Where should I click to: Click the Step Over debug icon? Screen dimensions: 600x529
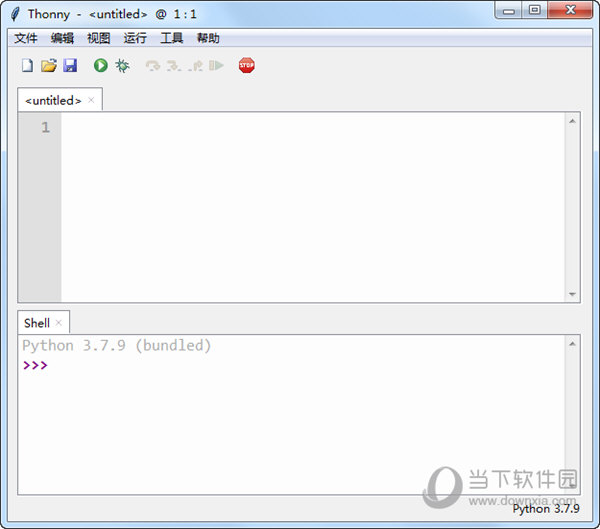(153, 66)
